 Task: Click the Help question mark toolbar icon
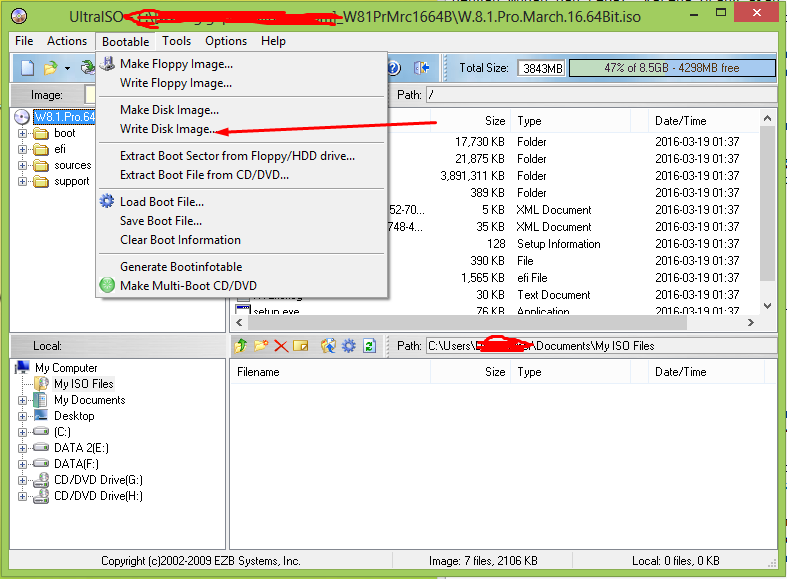pyautogui.click(x=394, y=68)
